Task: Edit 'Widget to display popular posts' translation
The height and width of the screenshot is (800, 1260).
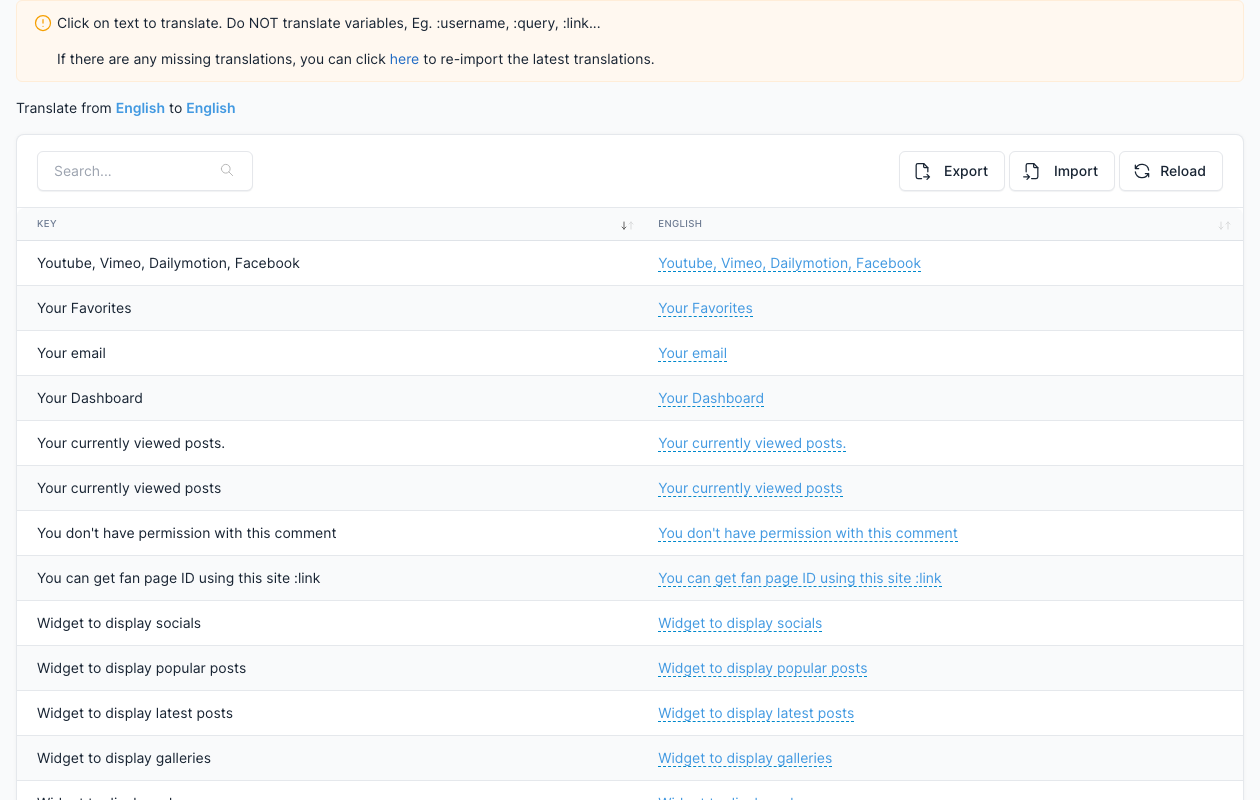Action: point(762,668)
